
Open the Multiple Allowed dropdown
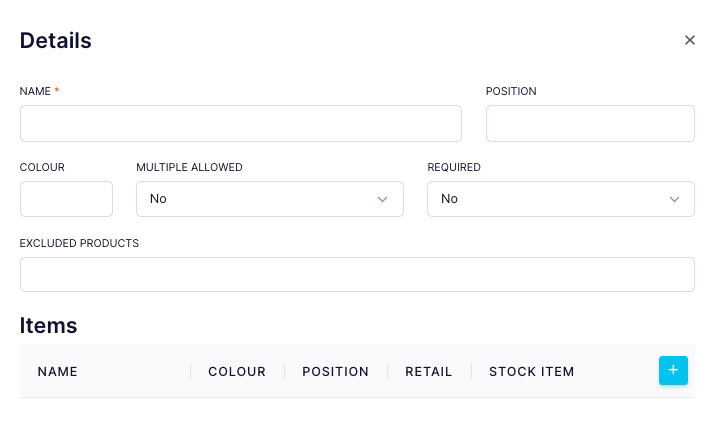click(269, 199)
